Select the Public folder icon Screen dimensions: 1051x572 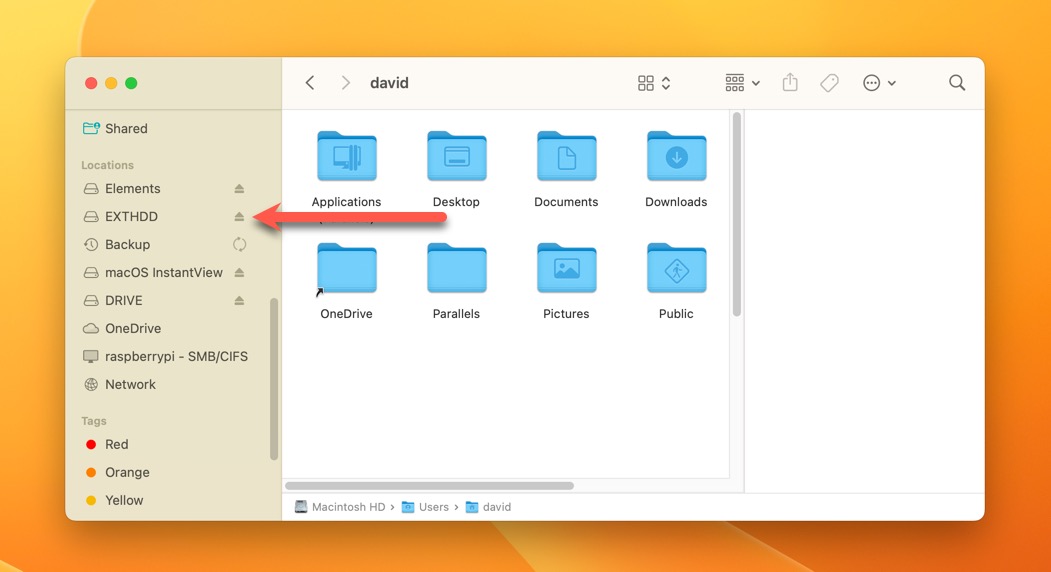(676, 268)
